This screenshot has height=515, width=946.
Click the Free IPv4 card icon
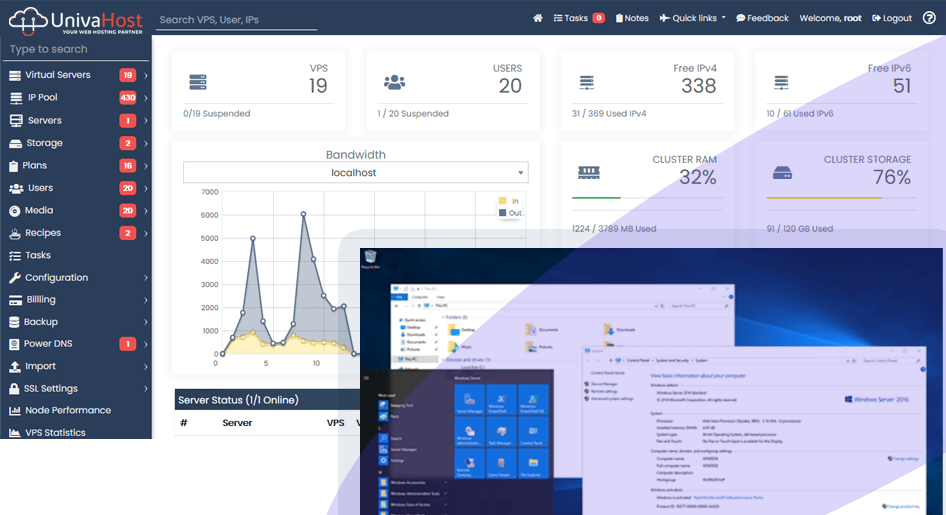pos(586,83)
